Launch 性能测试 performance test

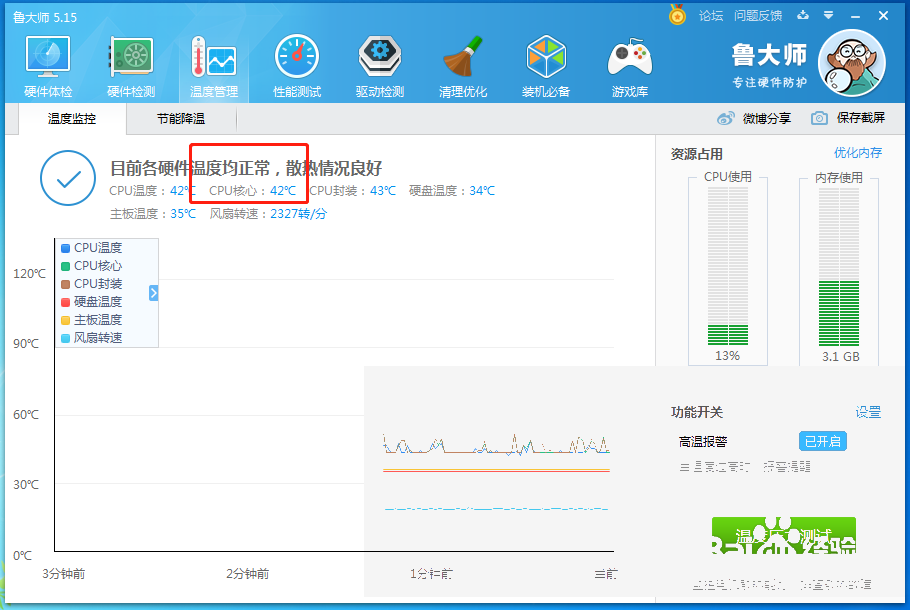pyautogui.click(x=297, y=66)
